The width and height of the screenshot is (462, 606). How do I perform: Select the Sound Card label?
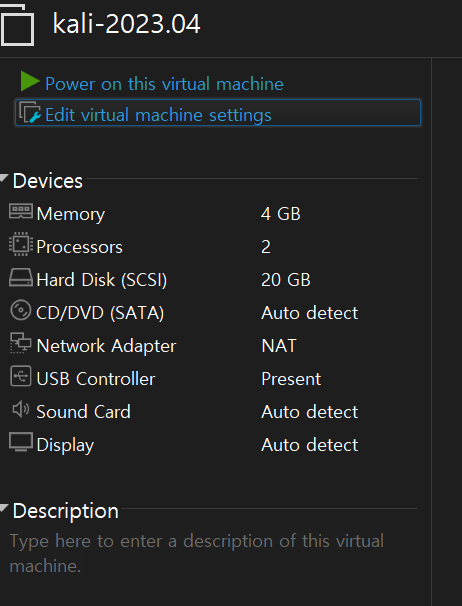pyautogui.click(x=84, y=412)
